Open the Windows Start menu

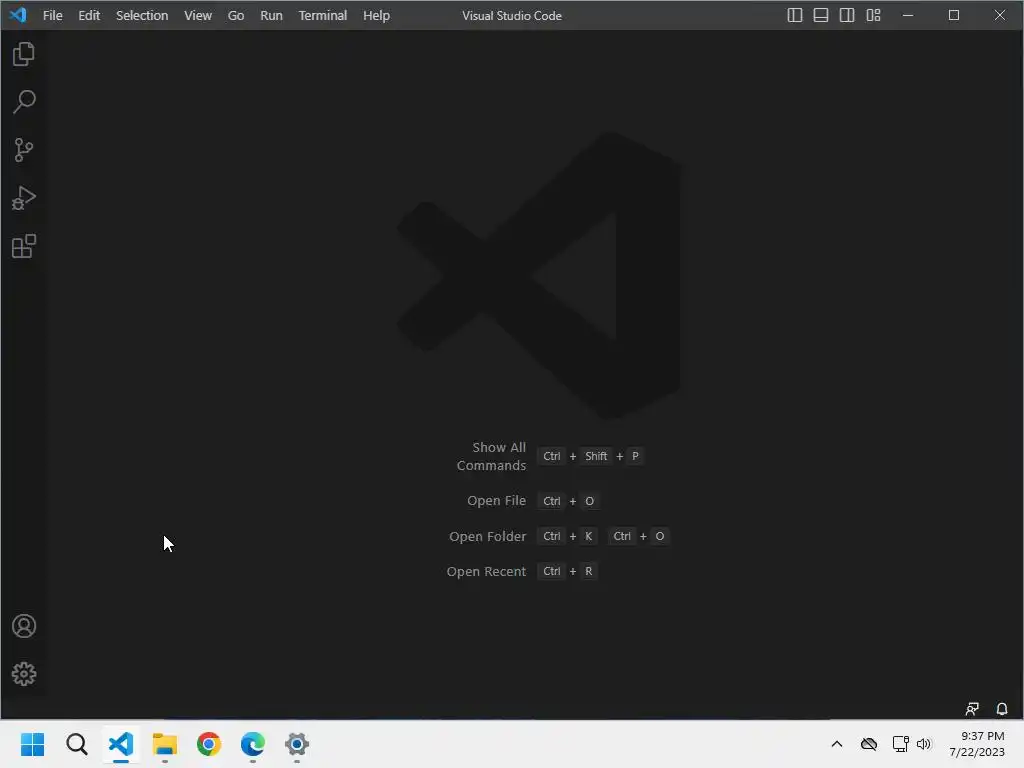[x=32, y=744]
